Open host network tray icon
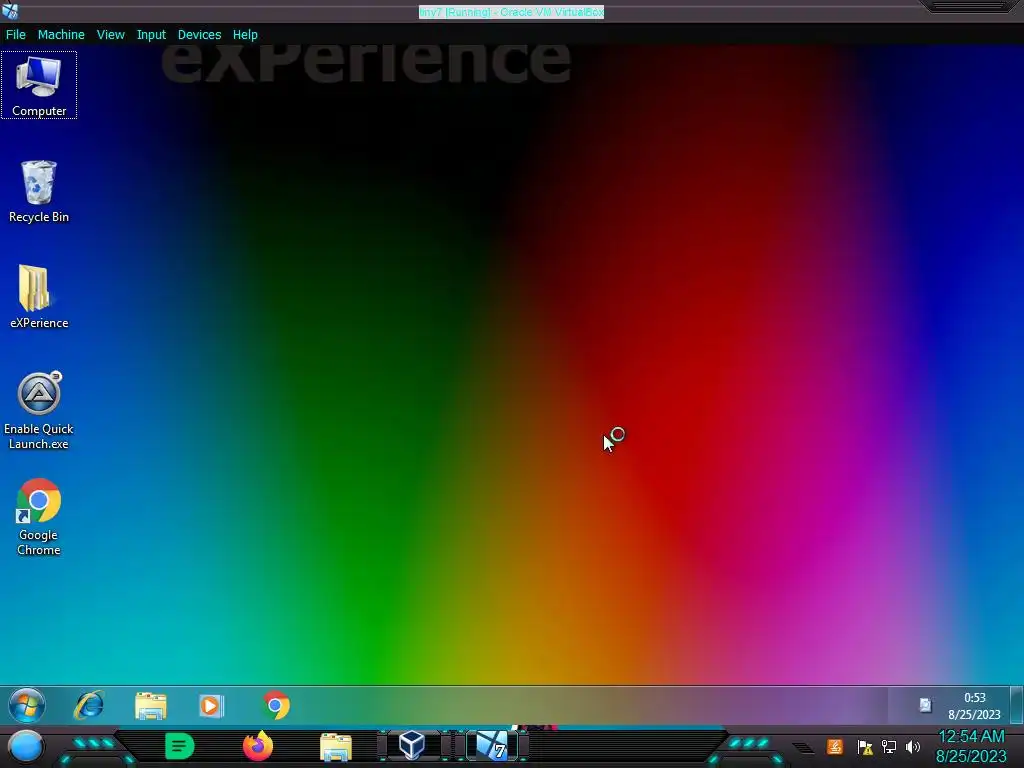 click(x=889, y=746)
